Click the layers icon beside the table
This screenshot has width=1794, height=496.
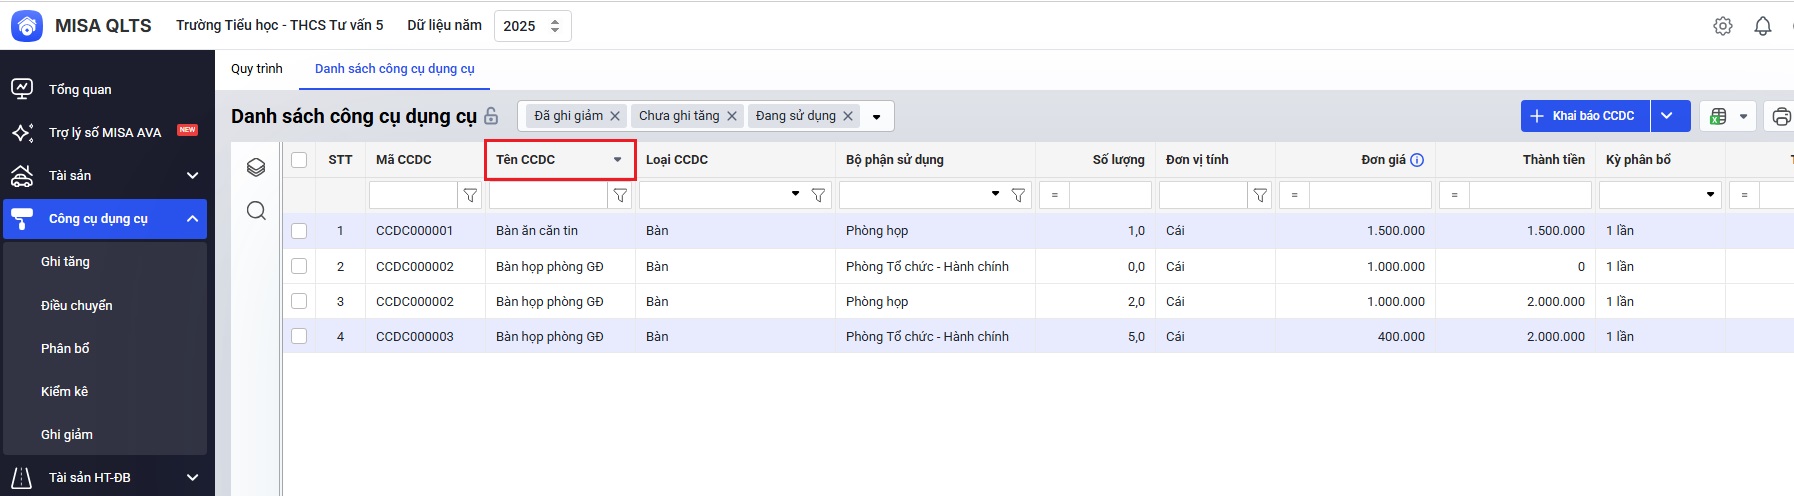pyautogui.click(x=256, y=167)
